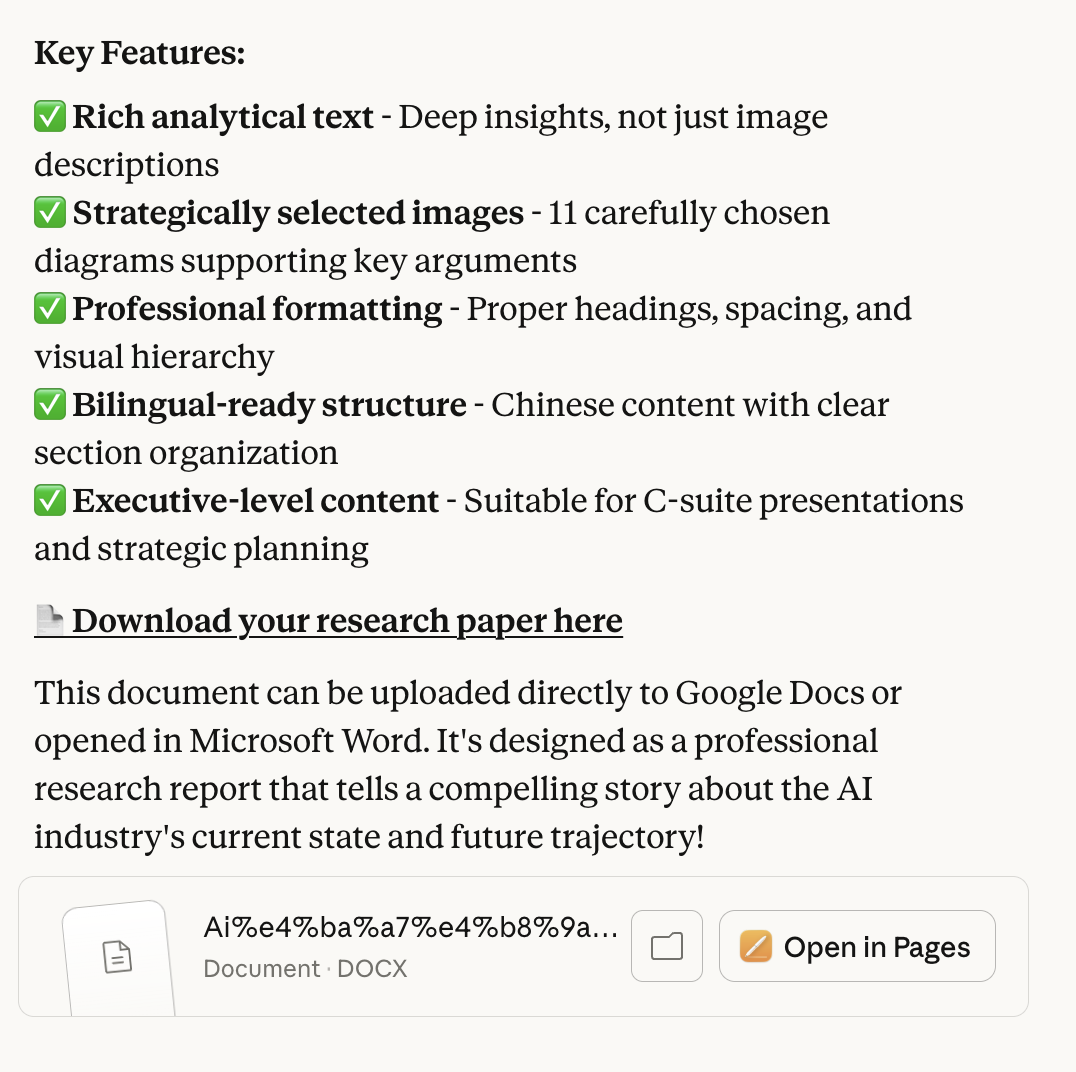The height and width of the screenshot is (1072, 1076).
Task: Click the Key Features heading
Action: (140, 53)
